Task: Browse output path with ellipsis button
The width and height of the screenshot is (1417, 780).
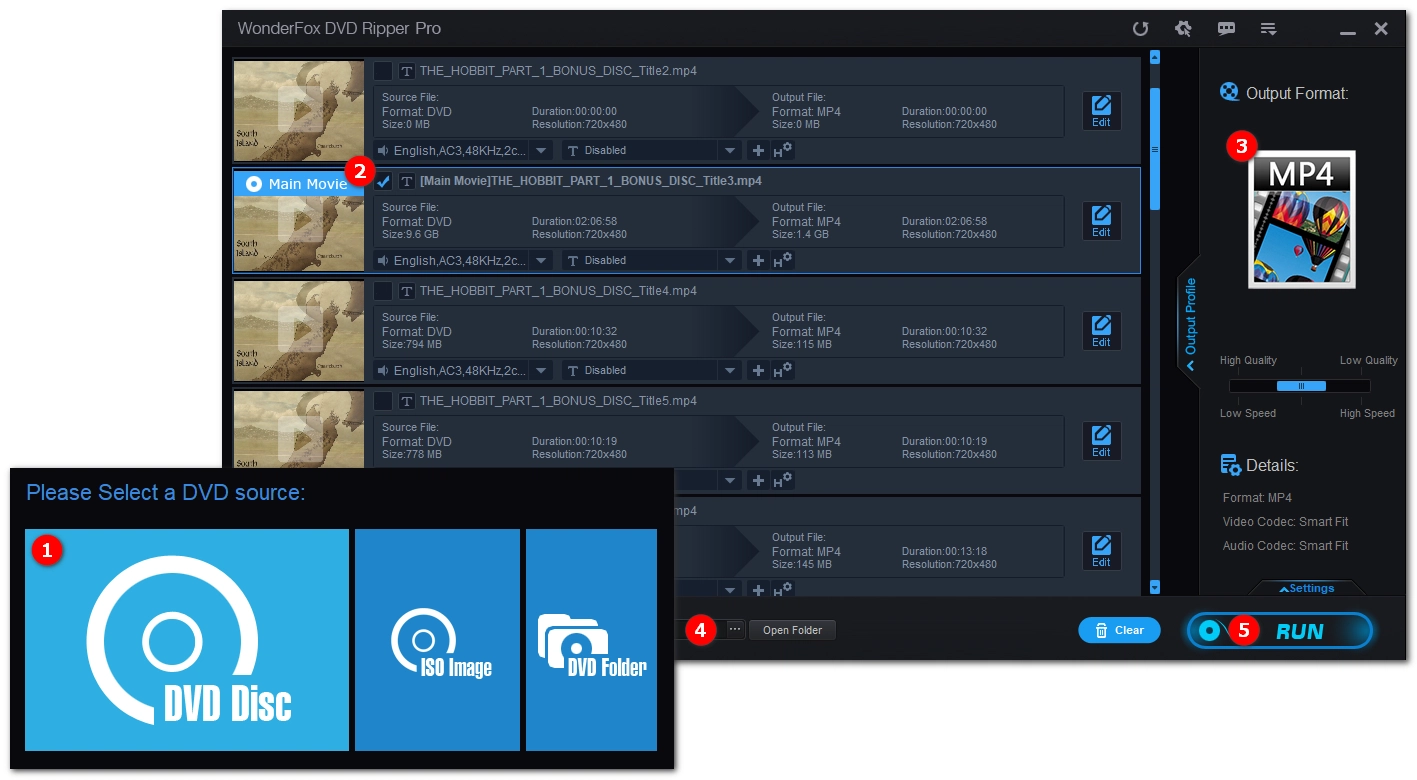Action: (735, 630)
